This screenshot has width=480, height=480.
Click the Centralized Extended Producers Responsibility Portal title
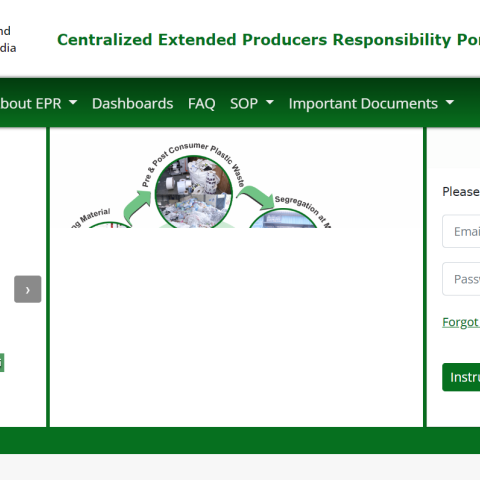268,40
